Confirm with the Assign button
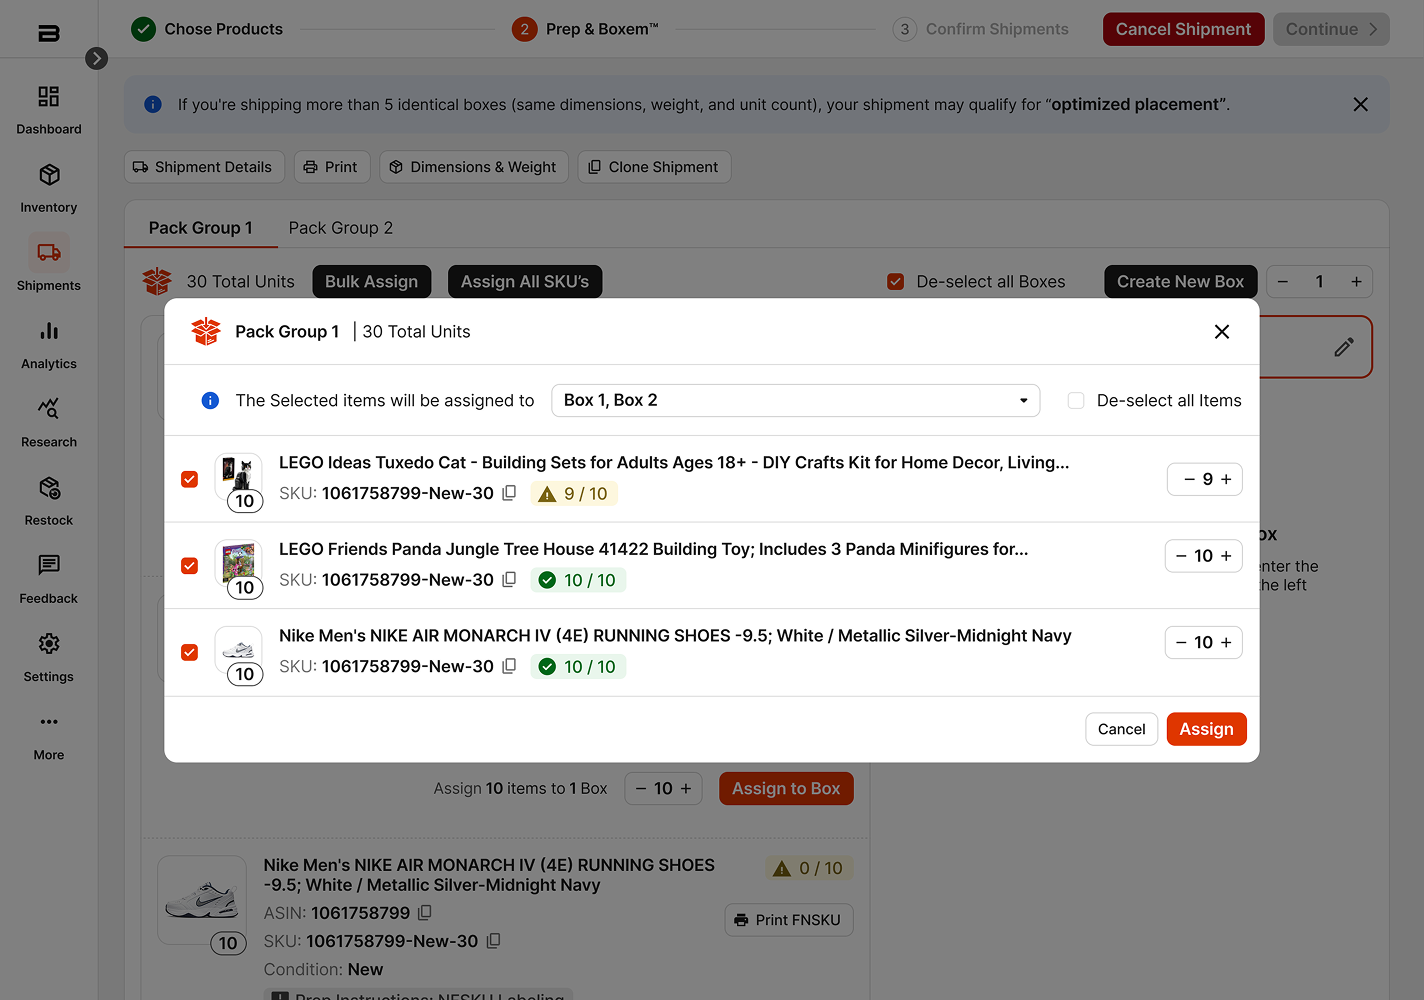 (1207, 729)
